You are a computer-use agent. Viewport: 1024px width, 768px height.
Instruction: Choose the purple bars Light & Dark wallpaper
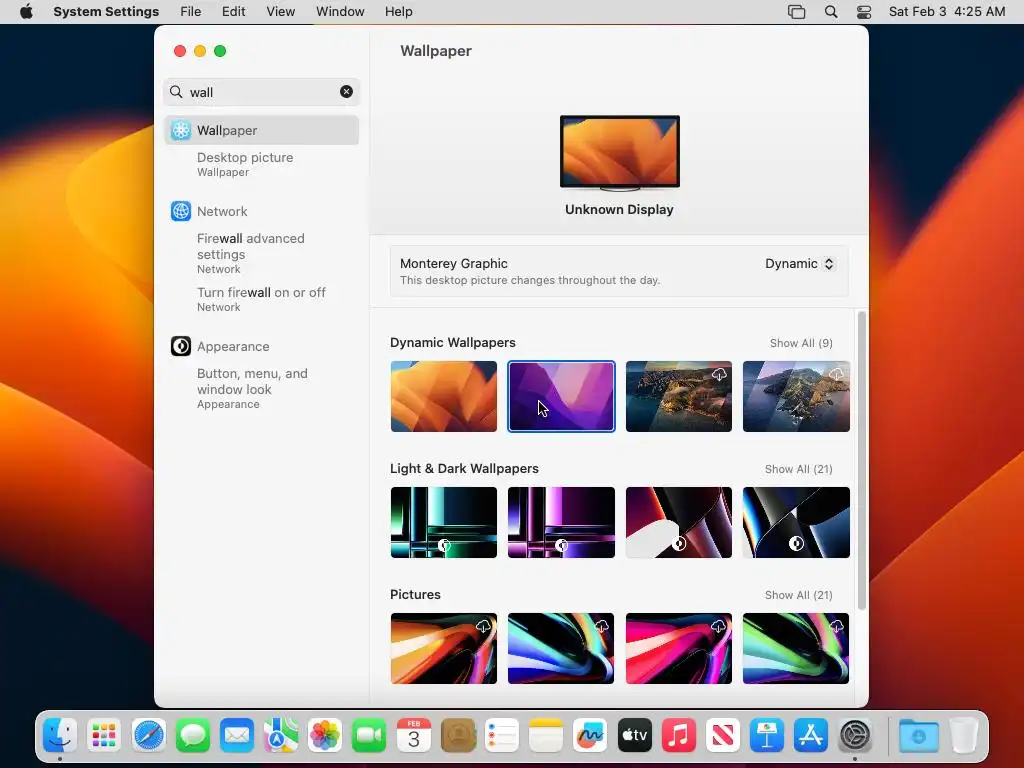[x=561, y=522]
